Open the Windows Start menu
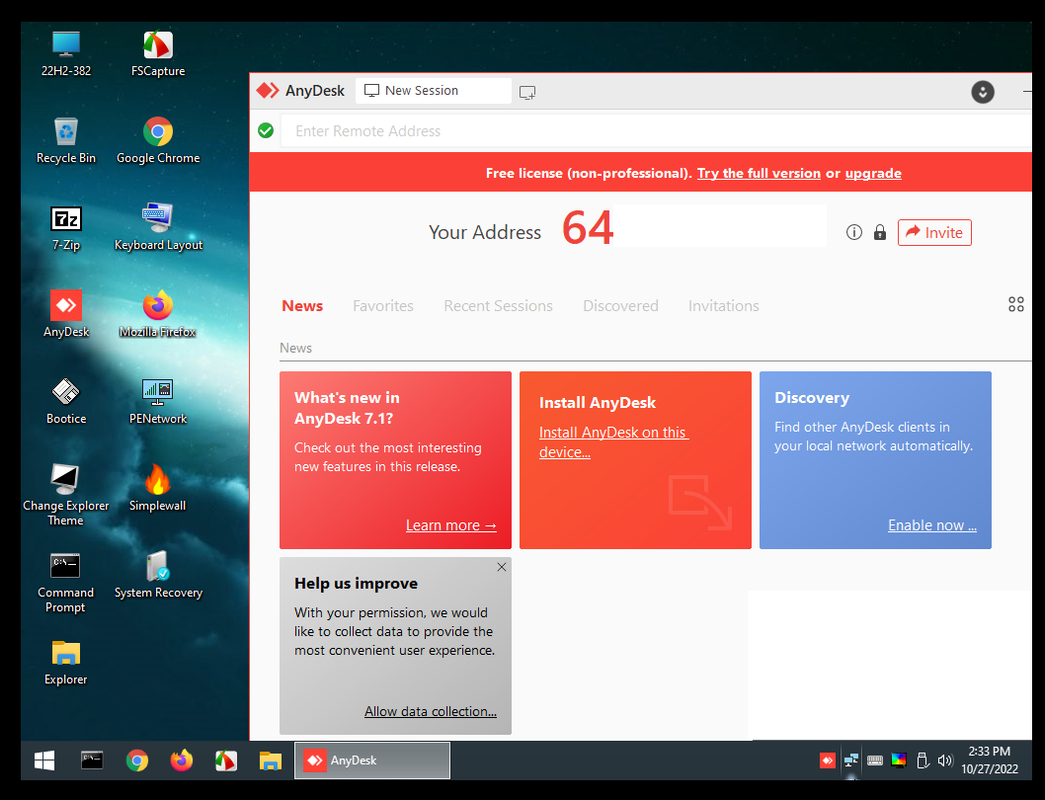The width and height of the screenshot is (1045, 800). click(x=44, y=760)
